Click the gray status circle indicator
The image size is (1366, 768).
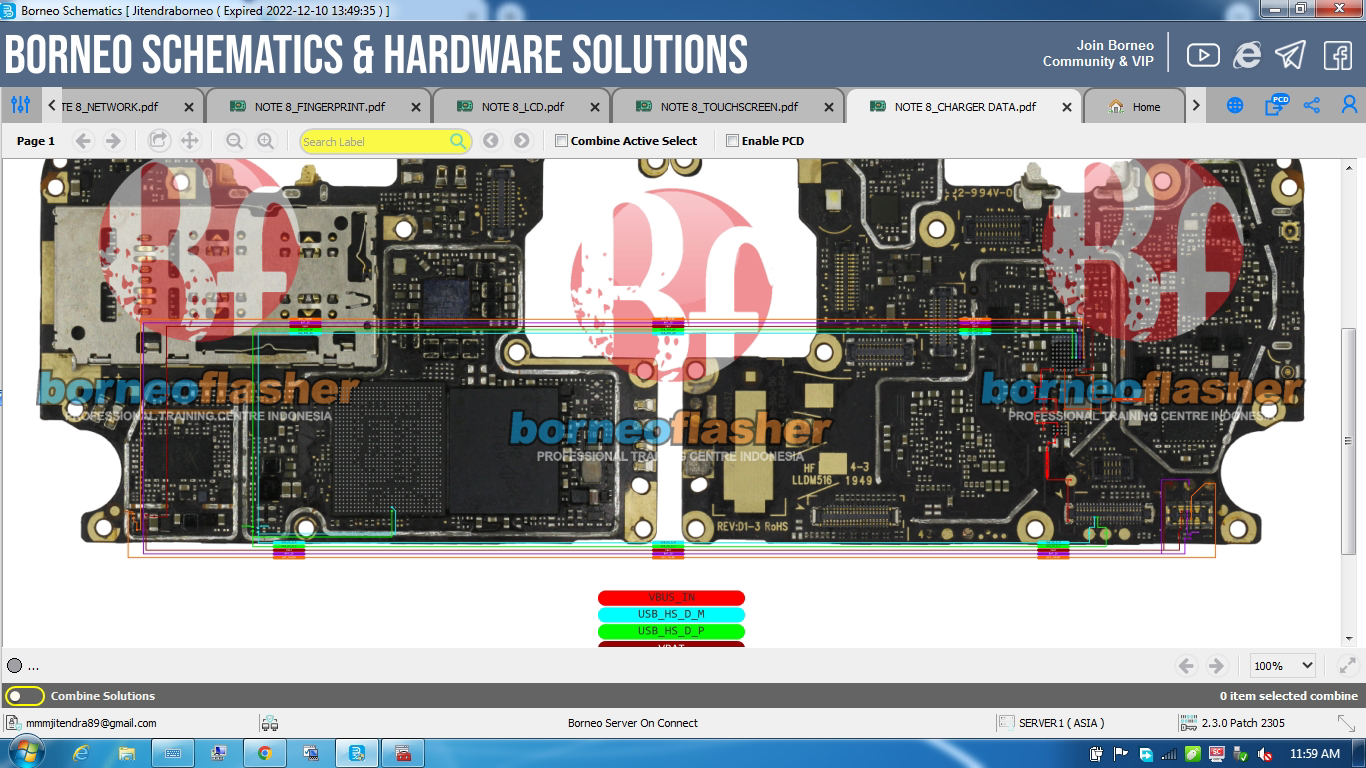point(14,666)
